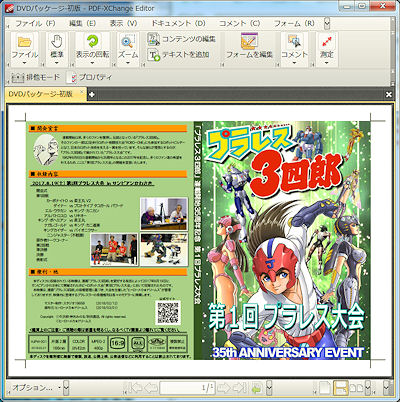Toggle the プロパティ properties pane
Viewport: 400px width, 402px height.
pos(89,77)
